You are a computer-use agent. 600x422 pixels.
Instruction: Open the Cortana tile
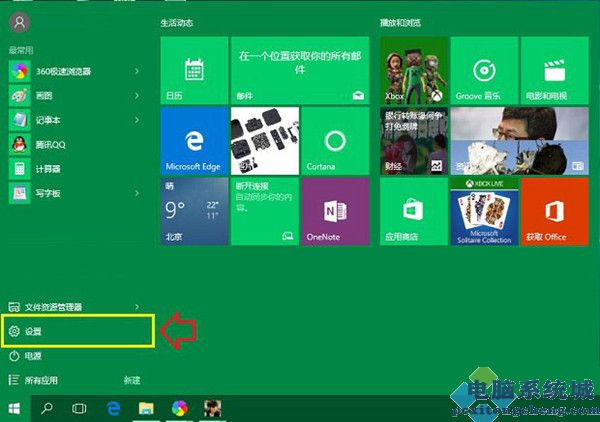click(x=335, y=141)
